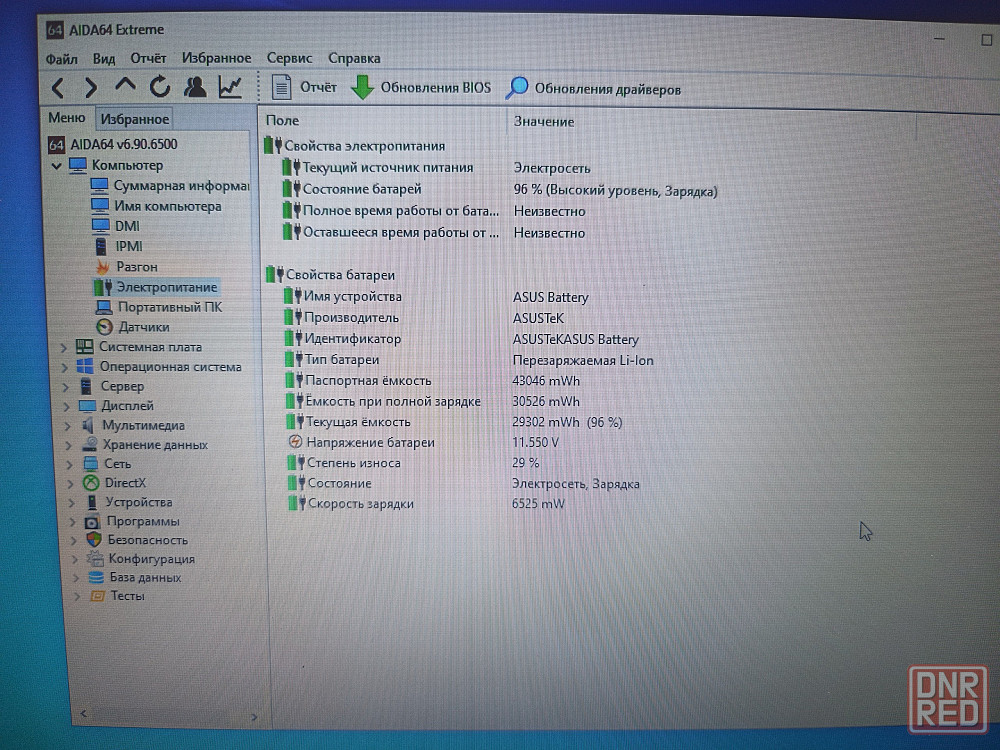Click the Значение column header
Image resolution: width=1000 pixels, height=750 pixels.
point(544,121)
